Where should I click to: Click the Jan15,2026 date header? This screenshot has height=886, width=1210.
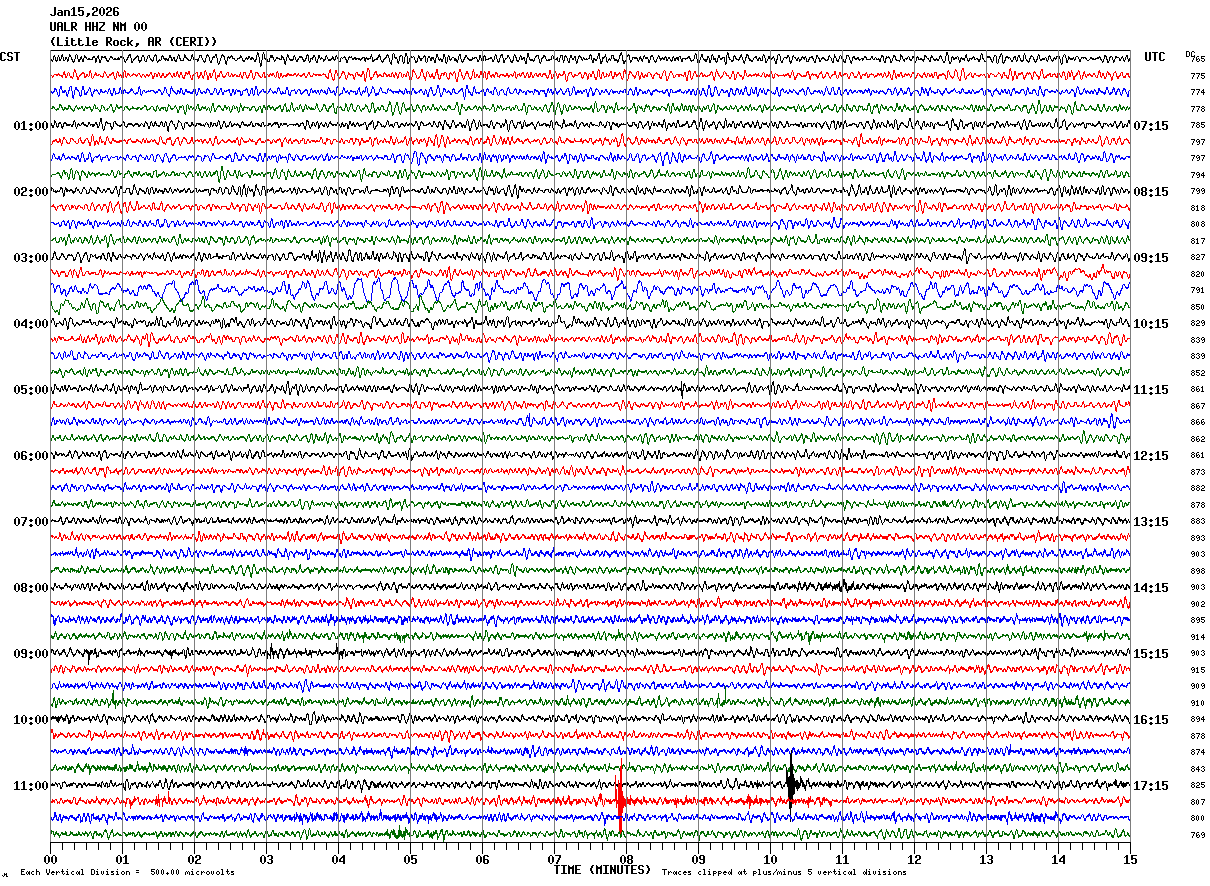[x=84, y=12]
